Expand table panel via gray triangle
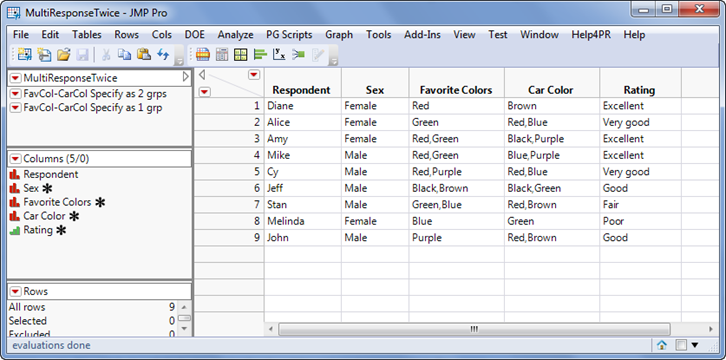The width and height of the screenshot is (726, 360). (x=186, y=77)
